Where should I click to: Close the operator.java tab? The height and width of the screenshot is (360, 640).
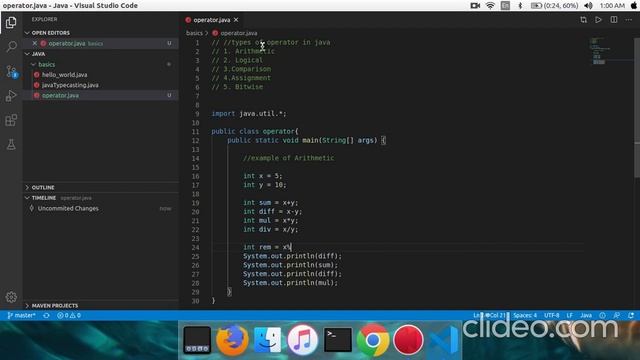point(236,20)
